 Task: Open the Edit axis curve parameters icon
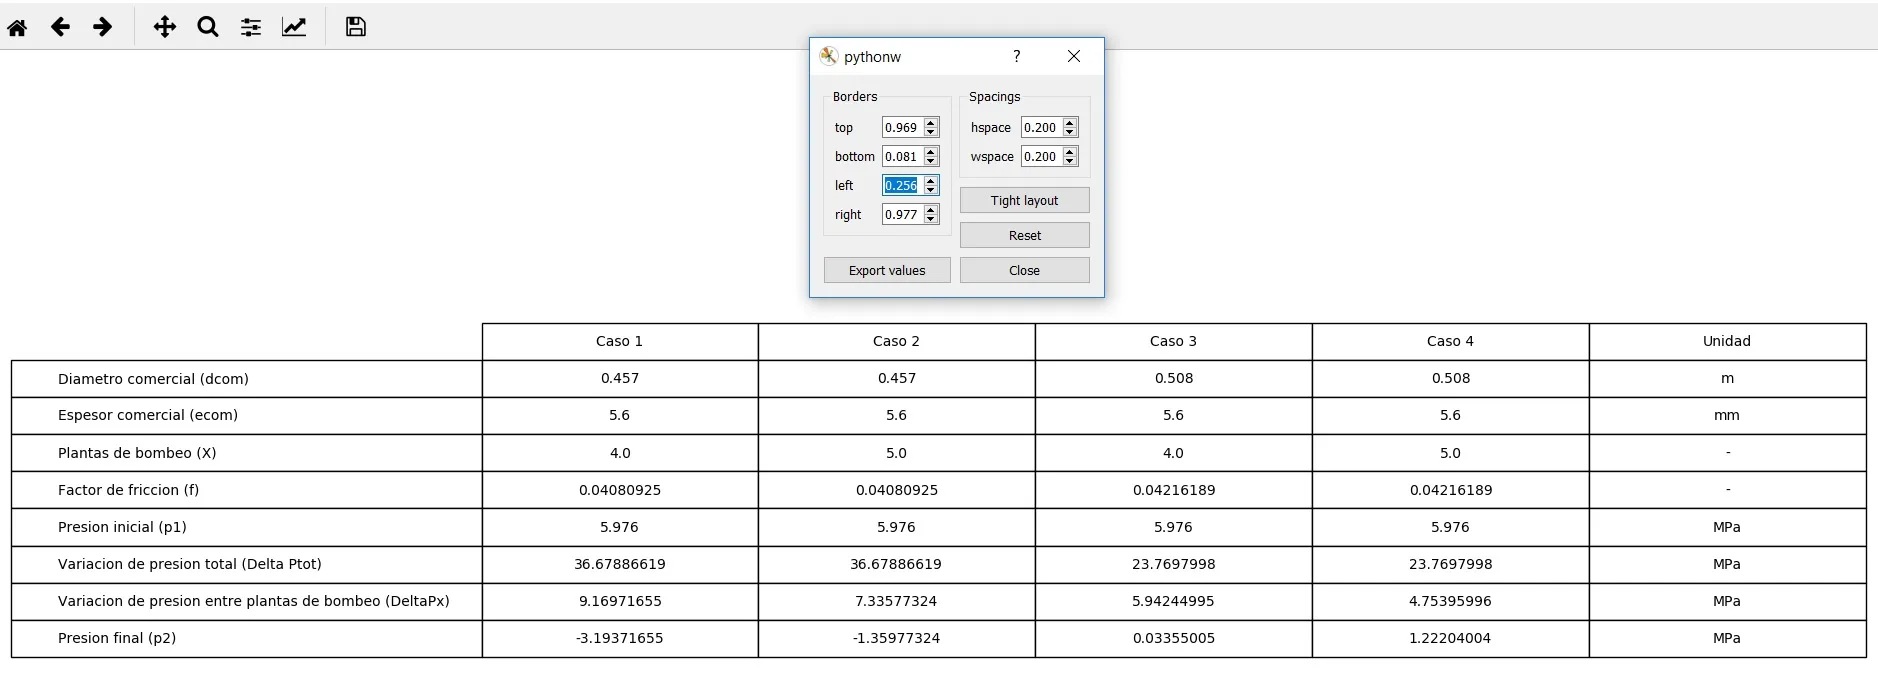click(x=294, y=27)
